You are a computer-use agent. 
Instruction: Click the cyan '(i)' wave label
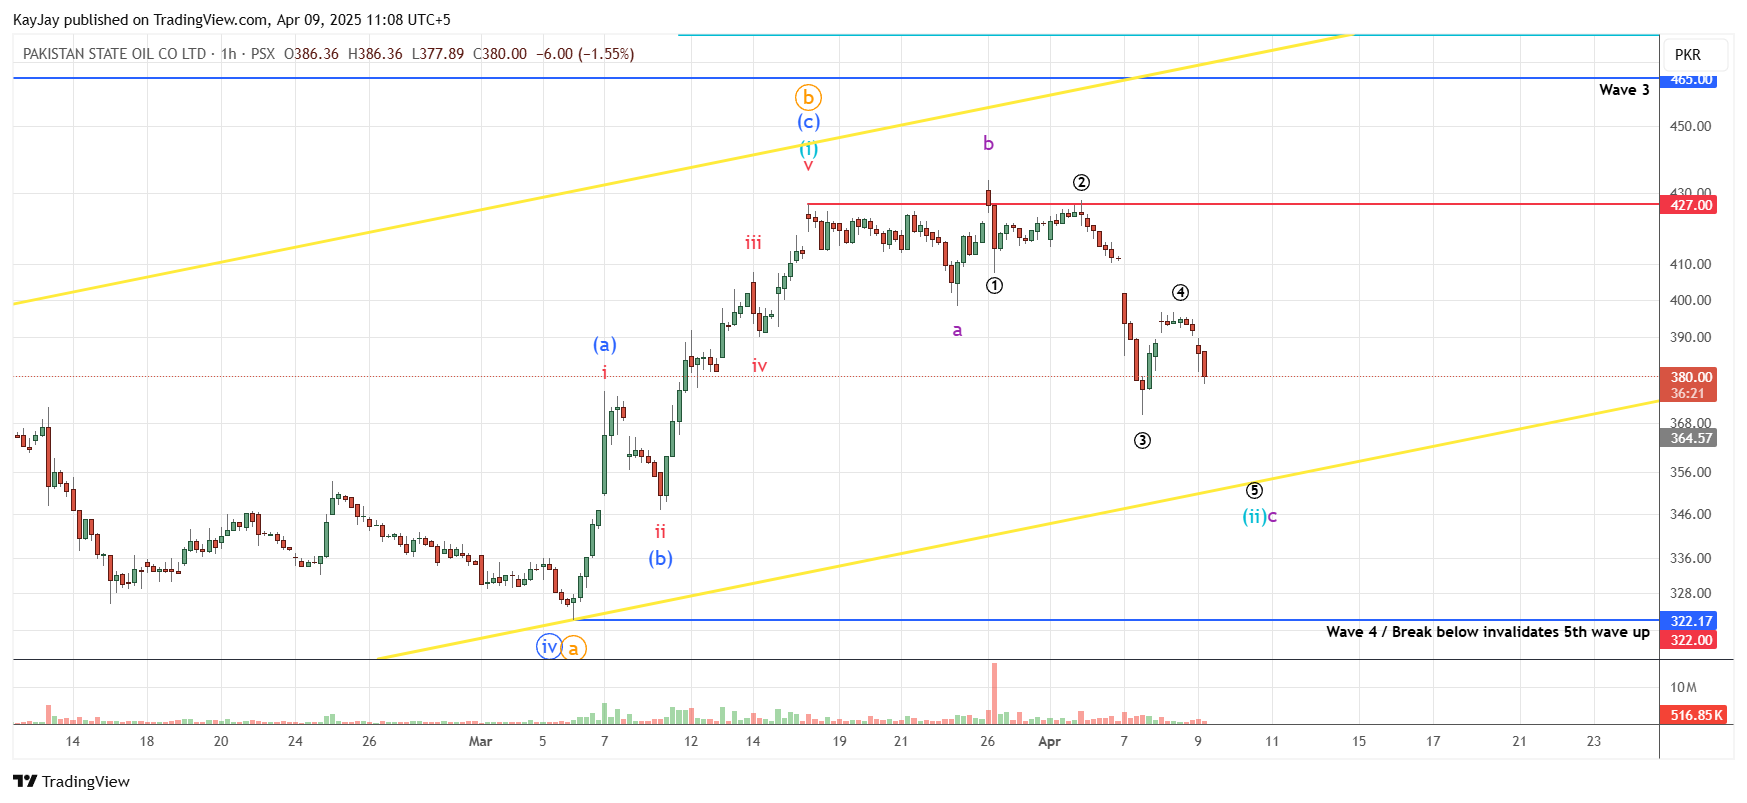tap(808, 148)
